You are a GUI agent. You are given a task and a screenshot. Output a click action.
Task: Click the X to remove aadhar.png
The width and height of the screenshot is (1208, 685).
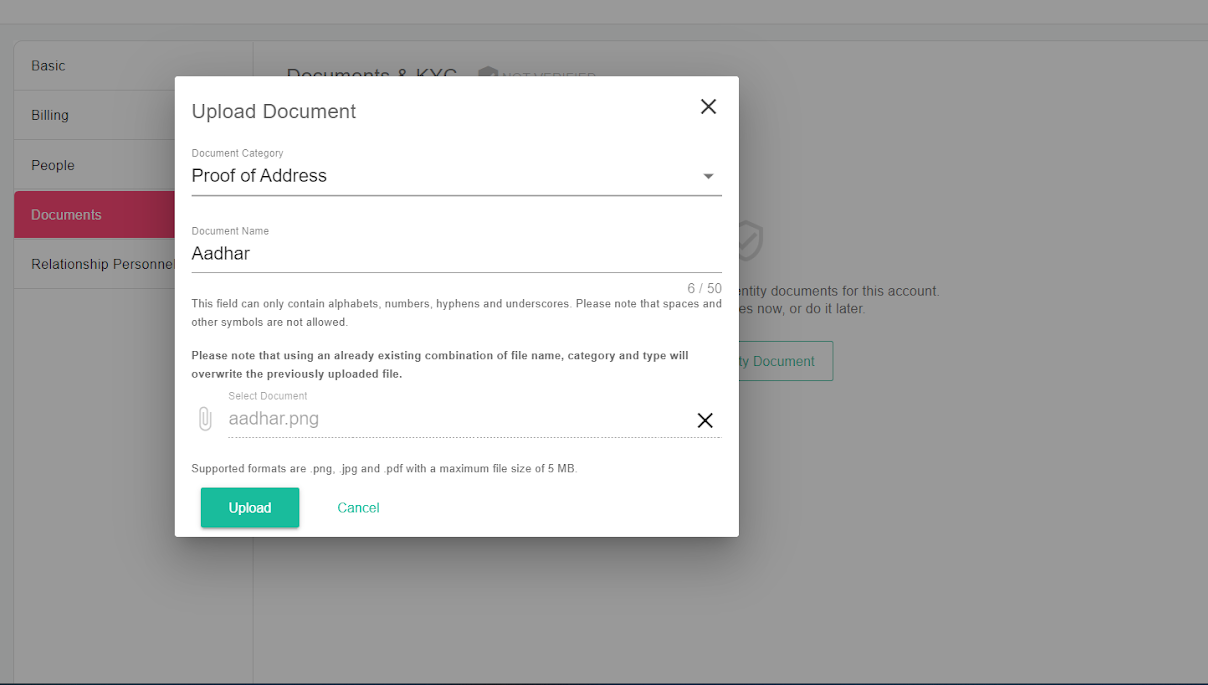point(705,420)
